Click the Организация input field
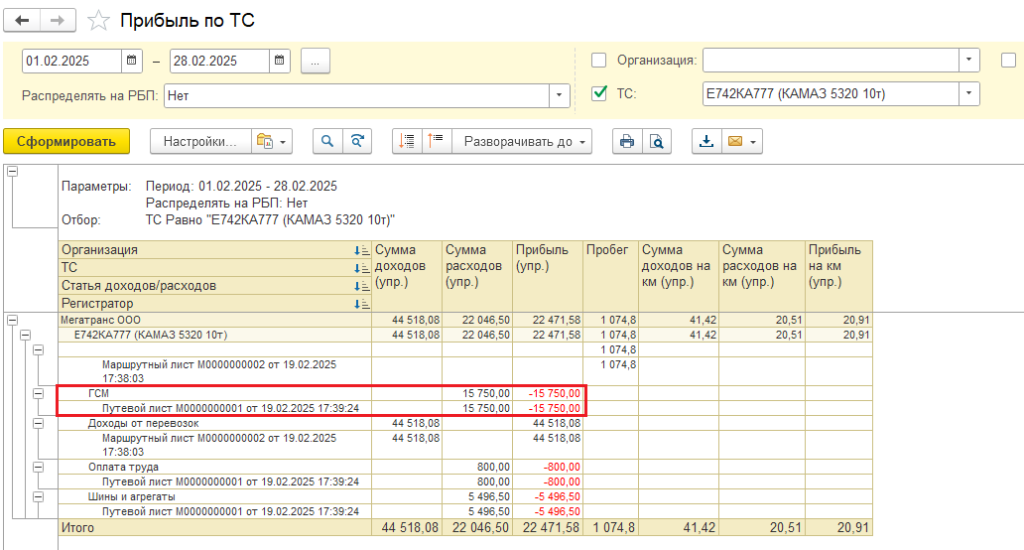This screenshot has height=550, width=1024. (x=831, y=60)
